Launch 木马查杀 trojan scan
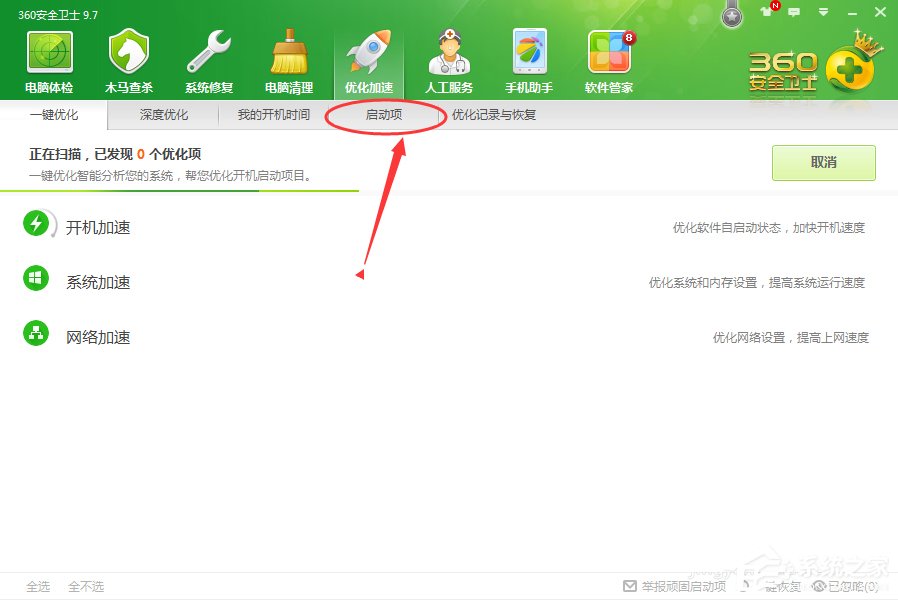Viewport: 898px width, 600px height. 128,58
